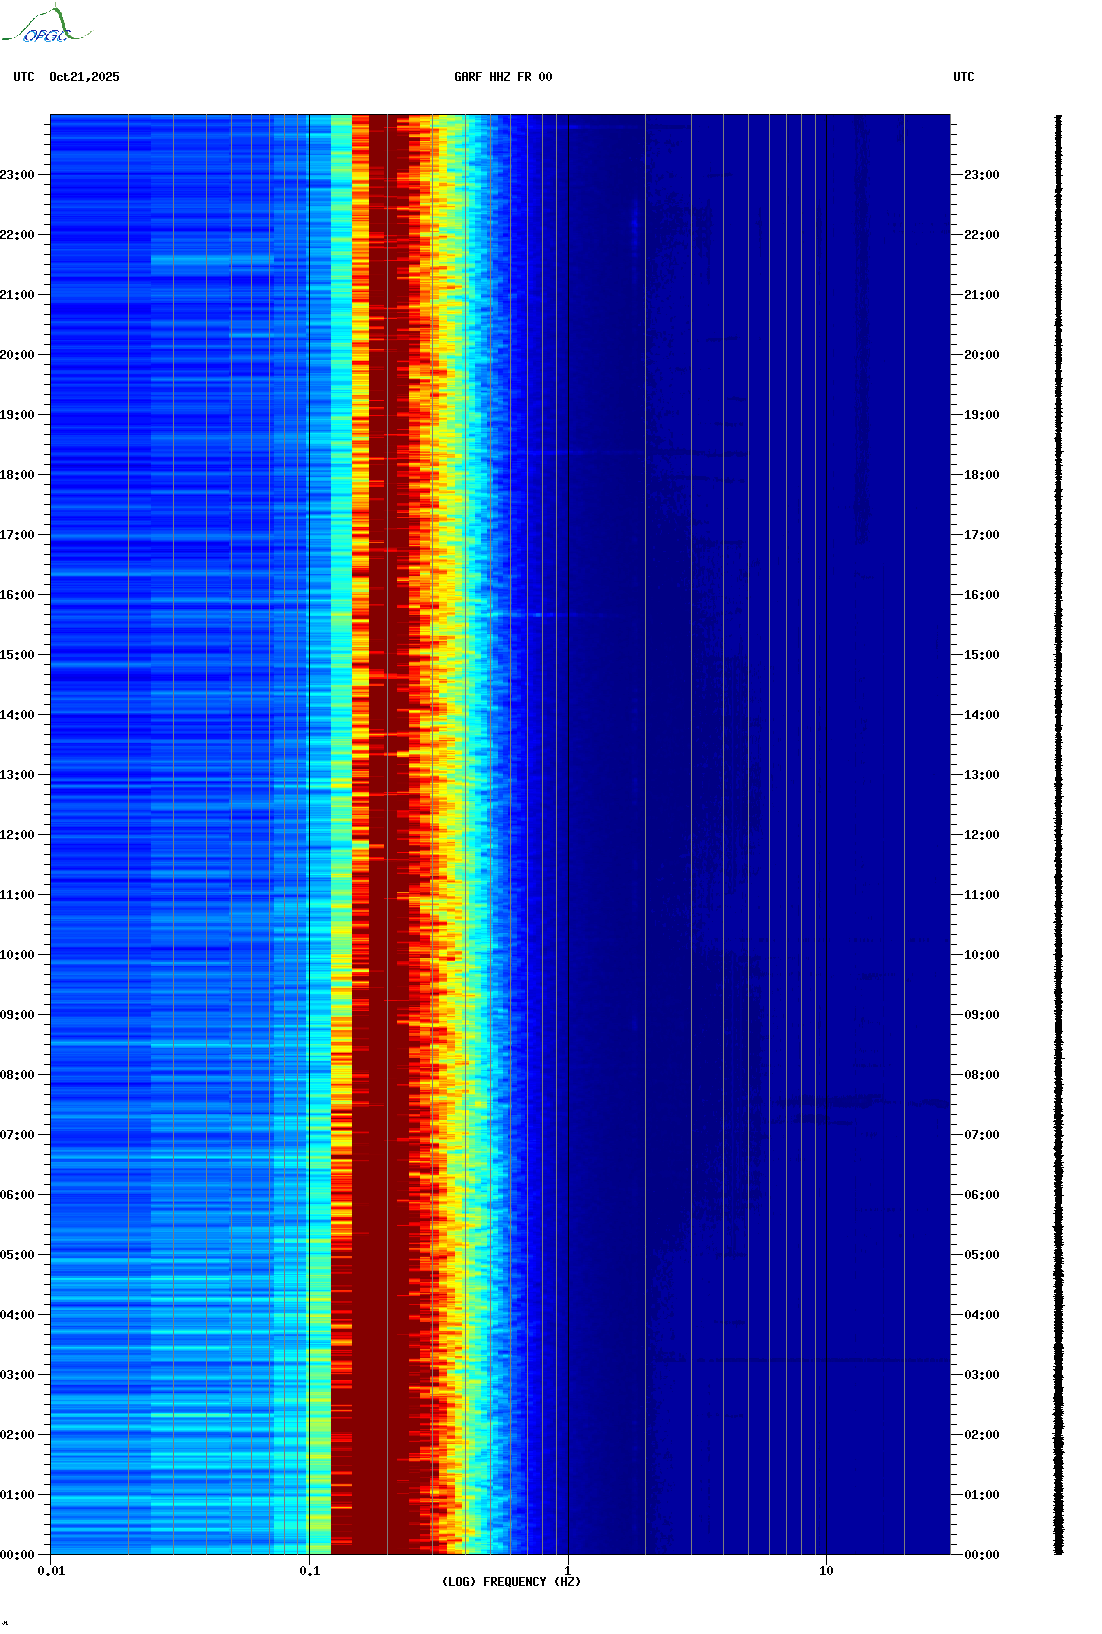This screenshot has height=1634, width=1102.
Task: Select the 00:00 time label on left axis
Action: point(17,1554)
